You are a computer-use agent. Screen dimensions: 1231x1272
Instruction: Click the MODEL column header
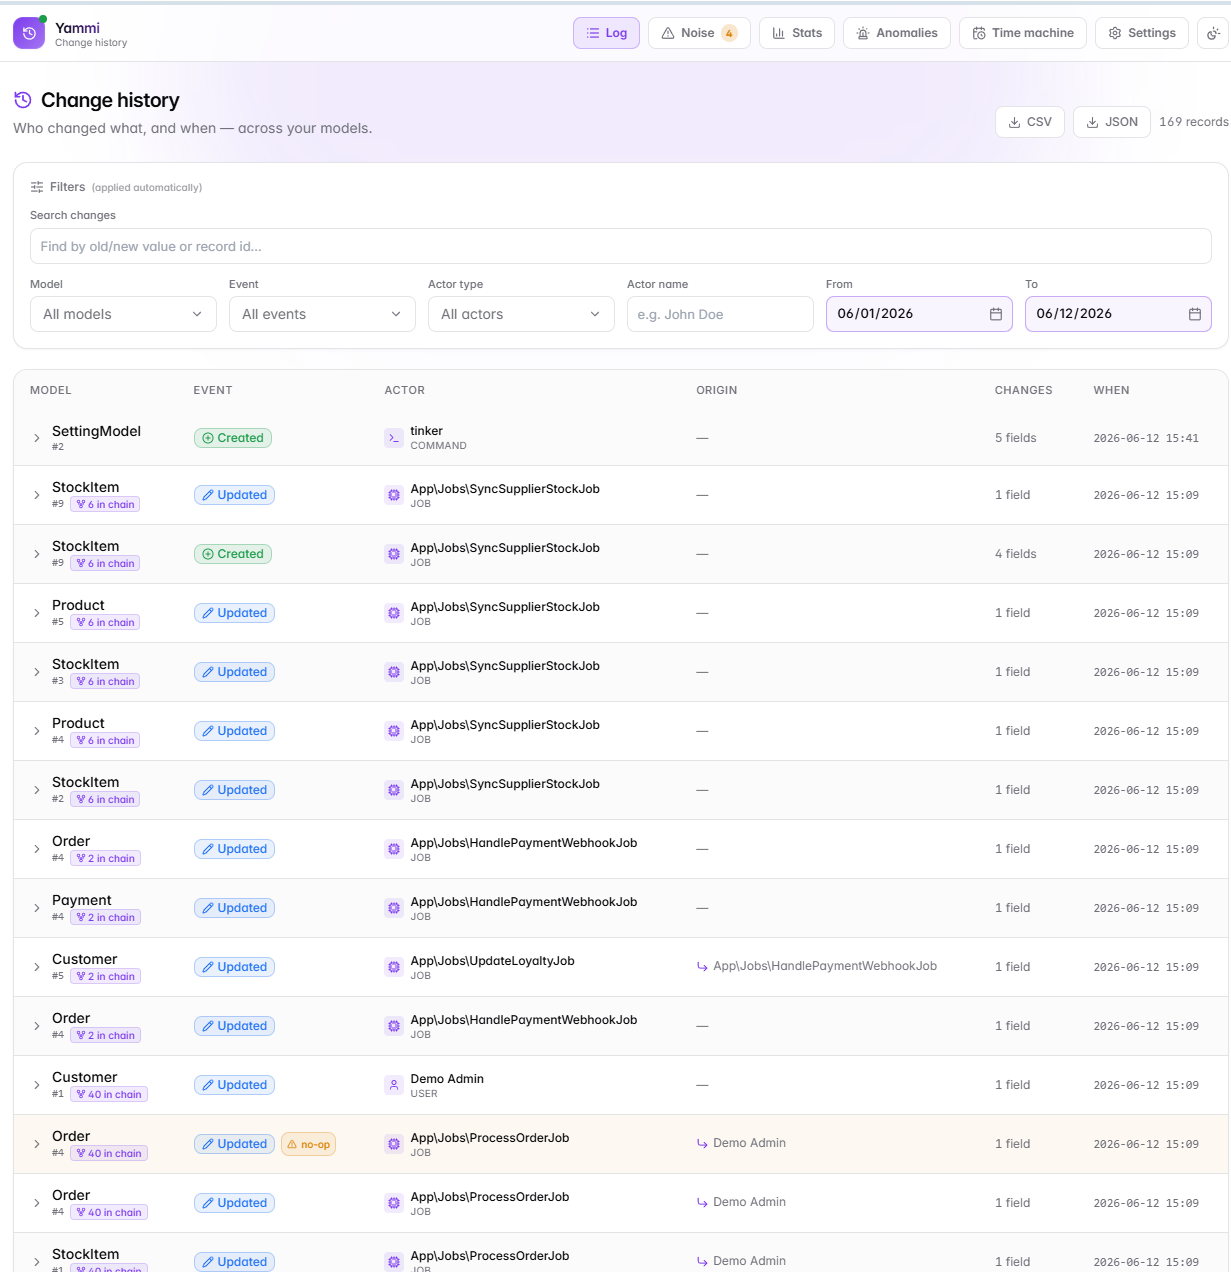(51, 390)
